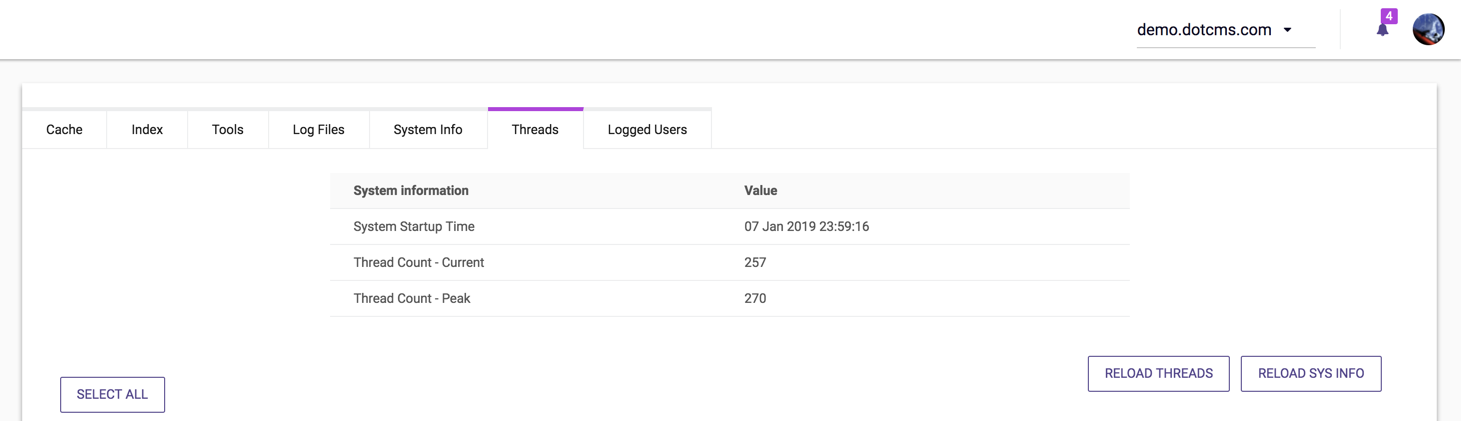Click the Thread Count - Peak row label
Image resolution: width=1461 pixels, height=421 pixels.
click(412, 298)
